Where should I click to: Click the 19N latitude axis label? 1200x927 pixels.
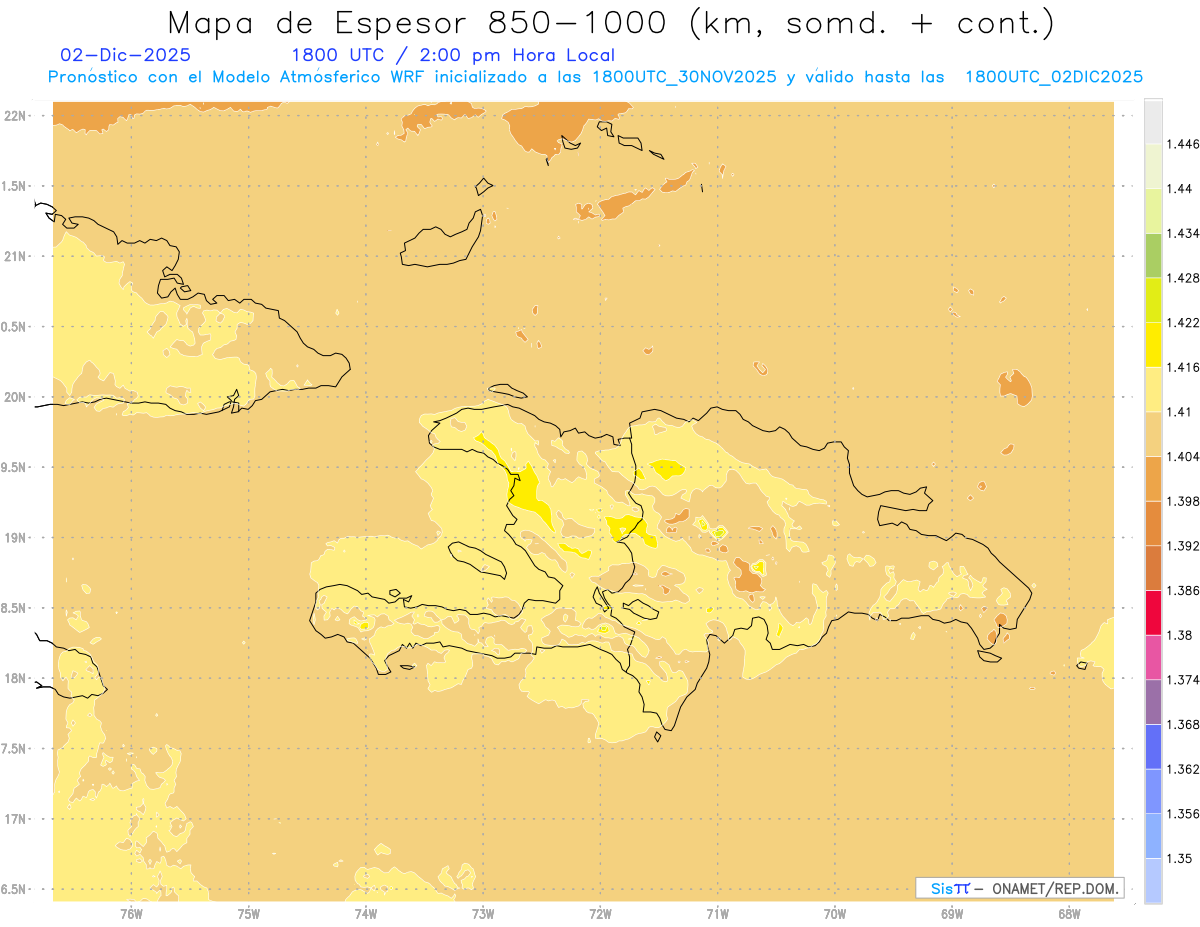tap(15, 537)
